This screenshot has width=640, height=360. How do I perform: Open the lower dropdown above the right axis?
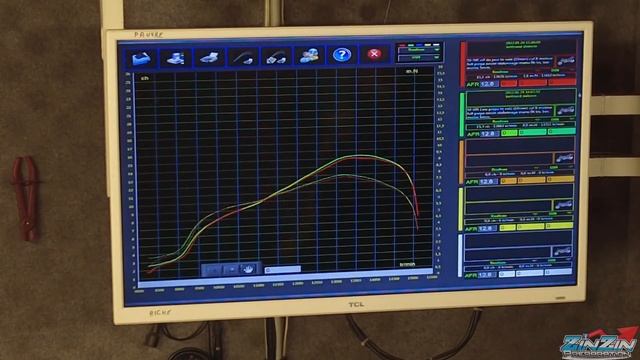[419, 58]
